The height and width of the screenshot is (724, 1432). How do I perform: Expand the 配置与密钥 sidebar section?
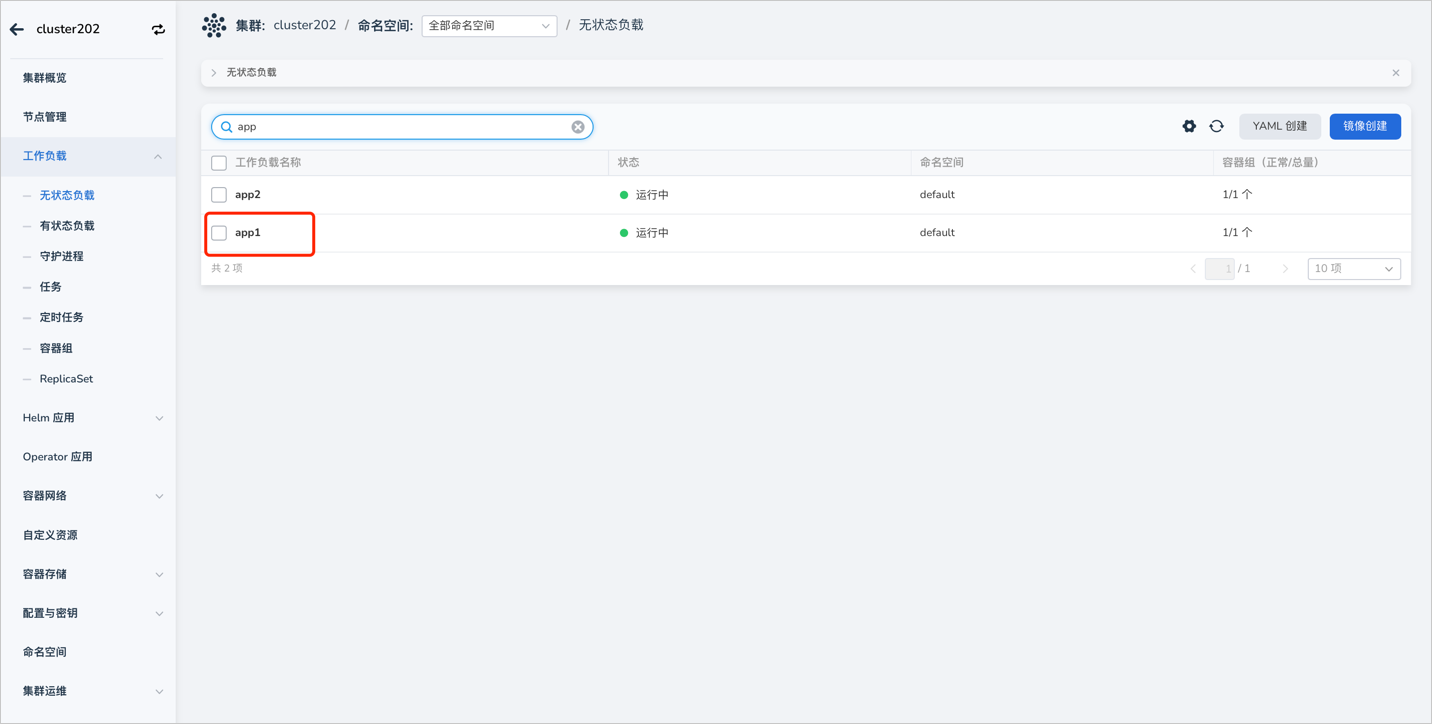point(159,614)
